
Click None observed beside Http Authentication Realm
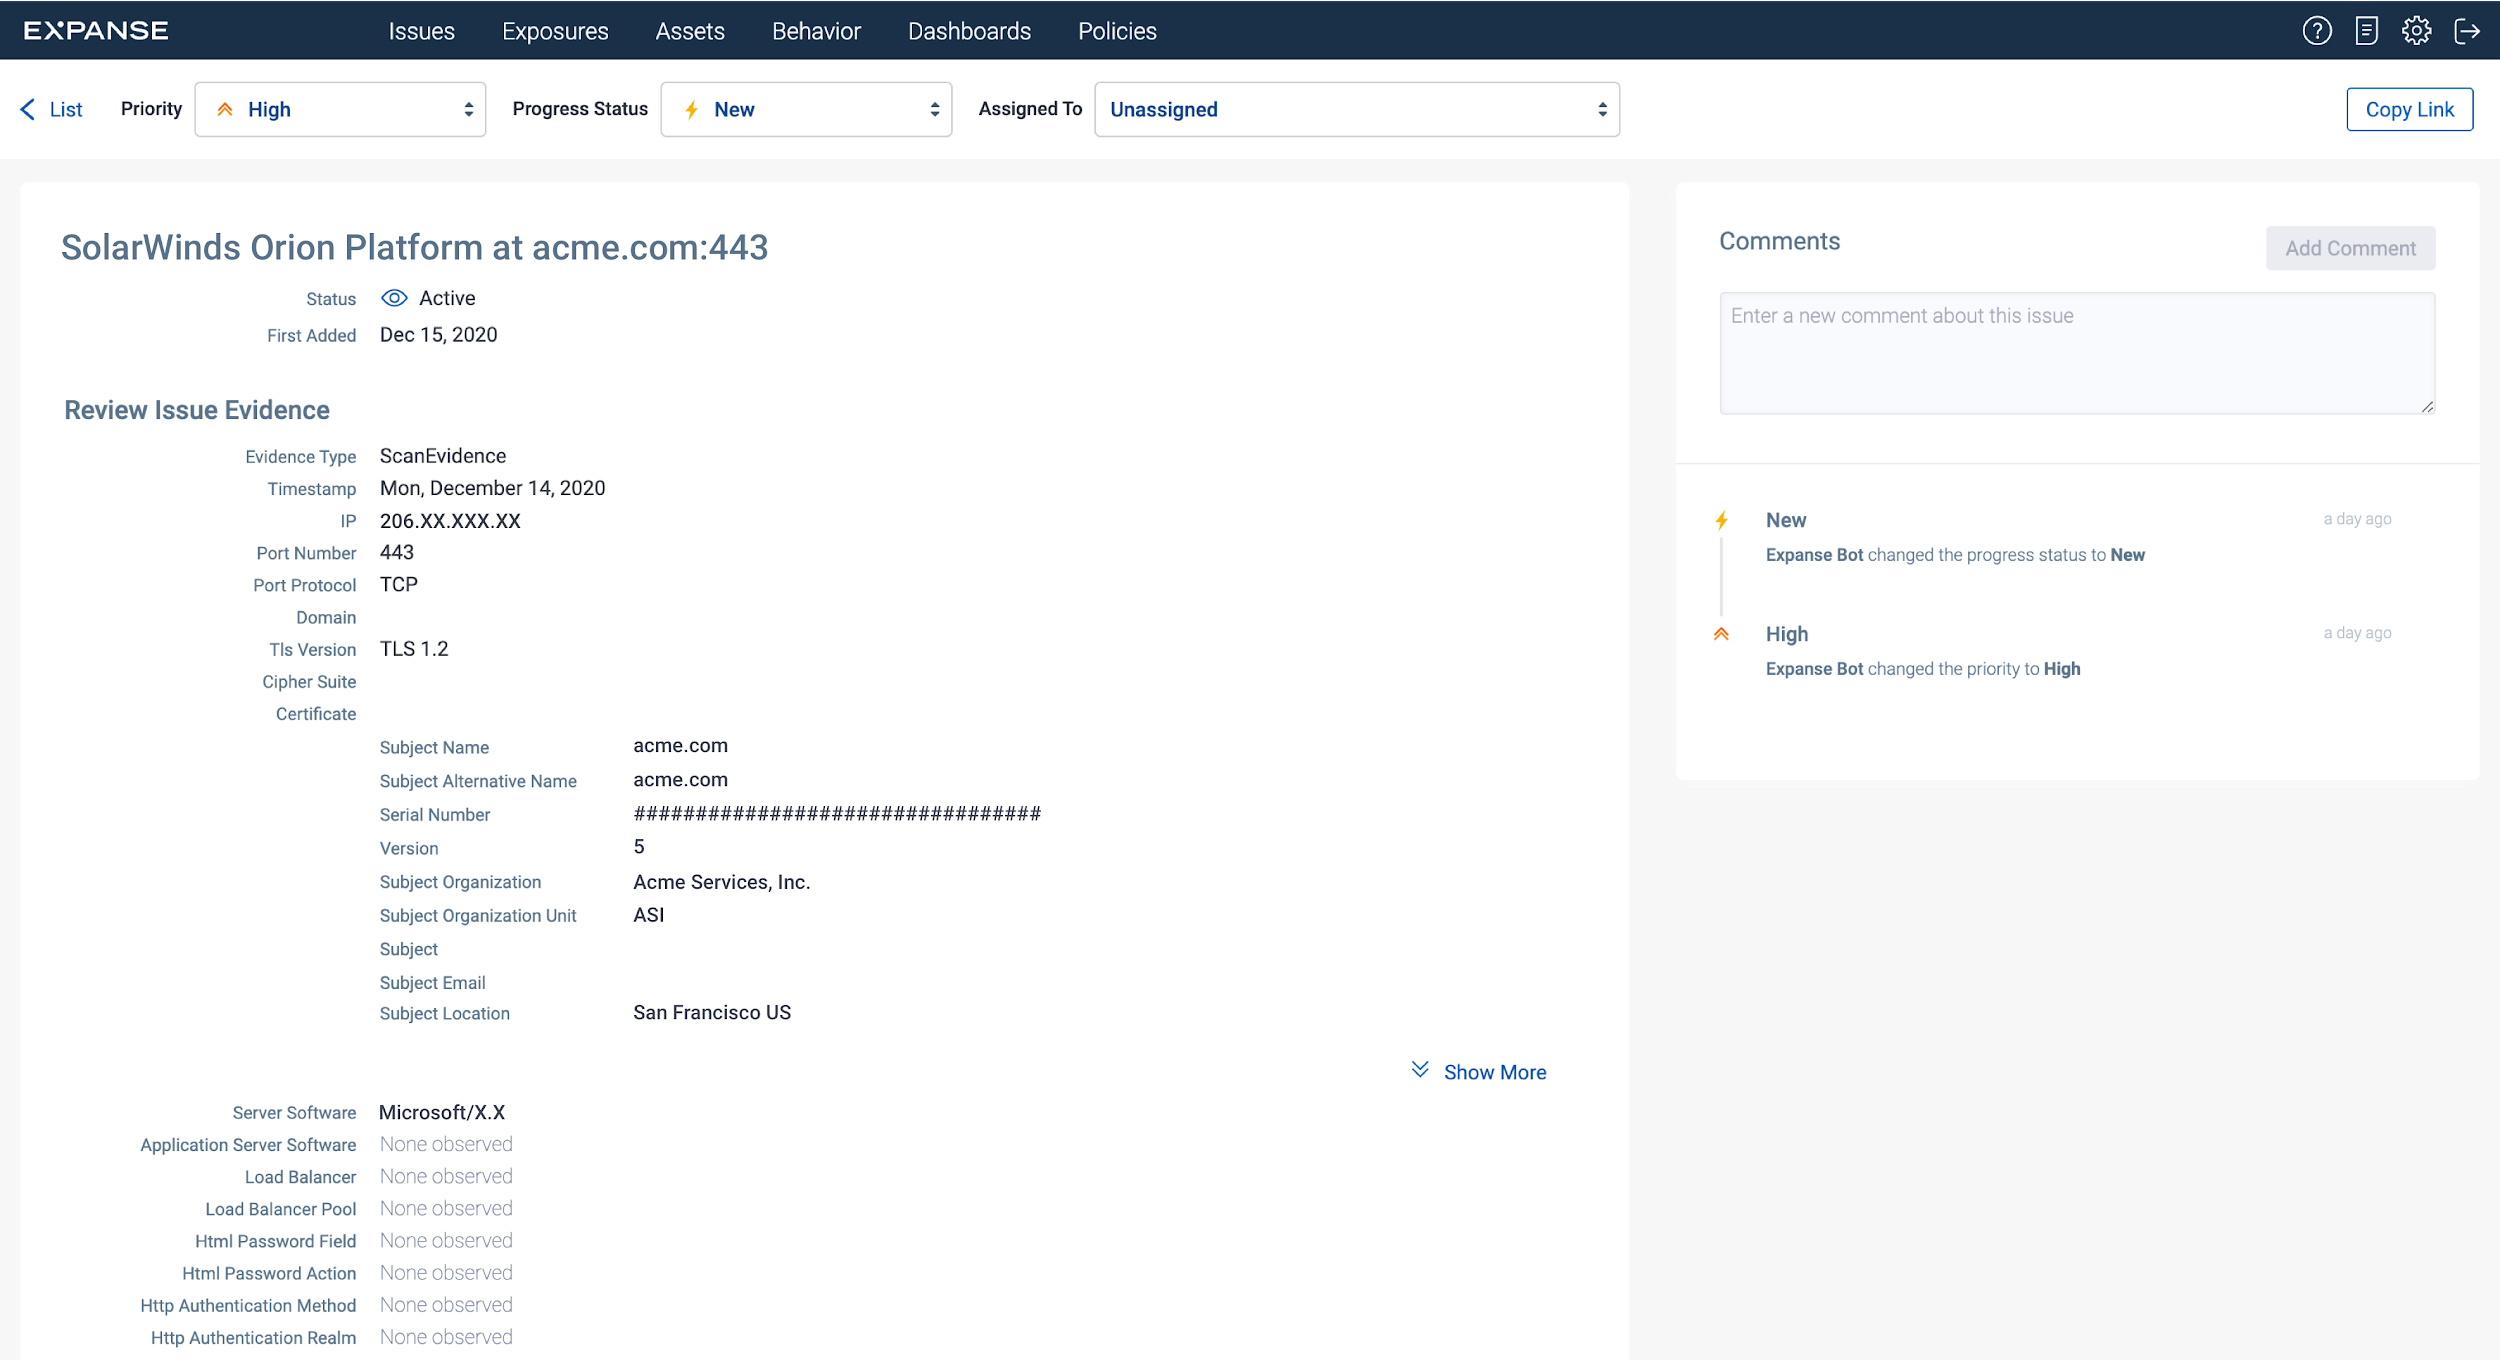pos(446,1337)
